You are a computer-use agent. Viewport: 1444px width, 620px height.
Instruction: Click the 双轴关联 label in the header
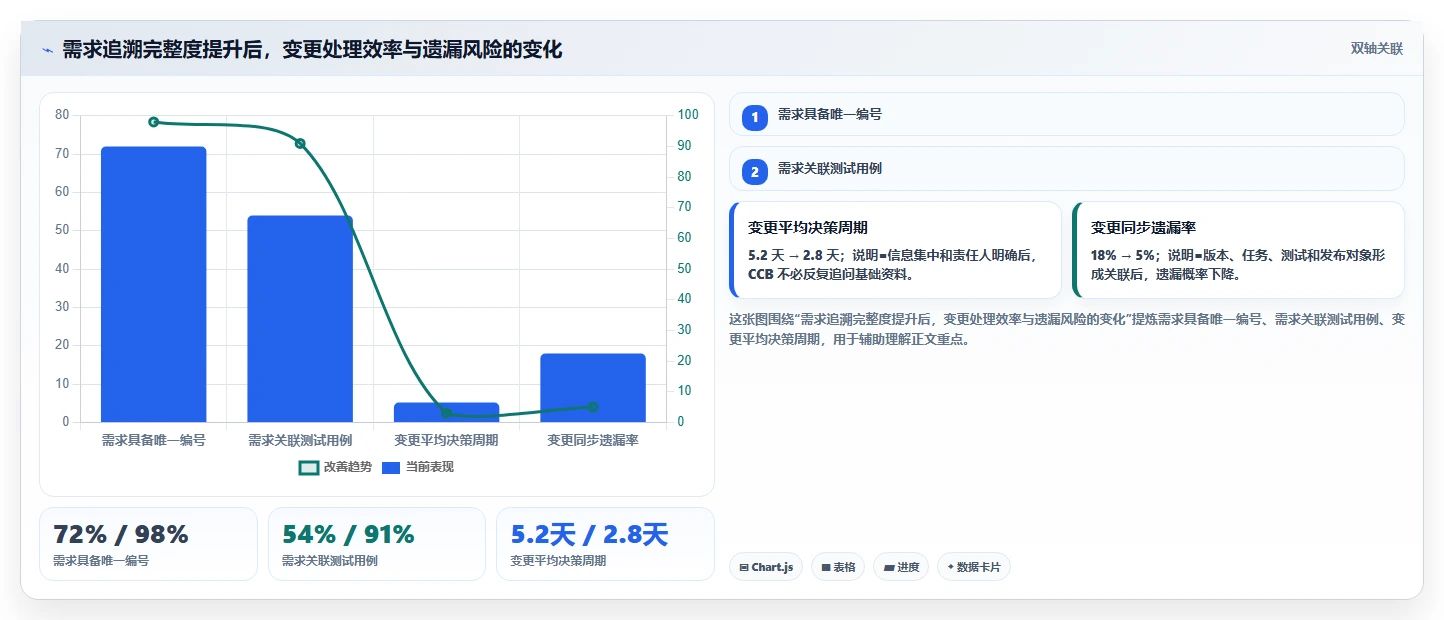pyautogui.click(x=1377, y=49)
